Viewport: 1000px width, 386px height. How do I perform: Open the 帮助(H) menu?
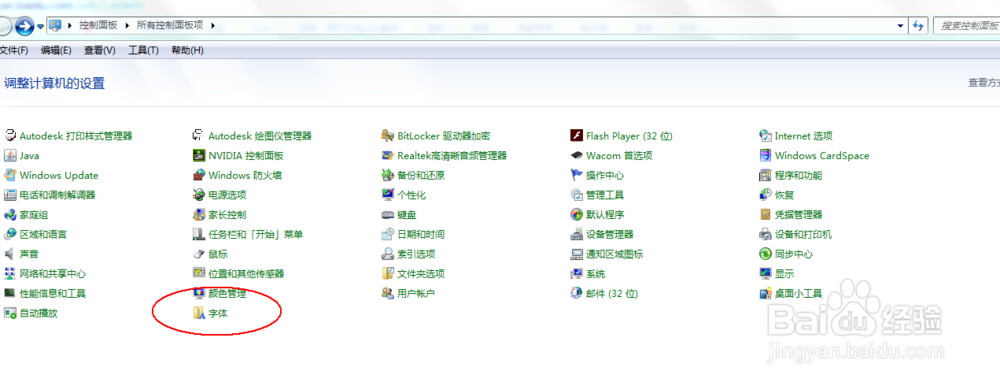click(188, 50)
